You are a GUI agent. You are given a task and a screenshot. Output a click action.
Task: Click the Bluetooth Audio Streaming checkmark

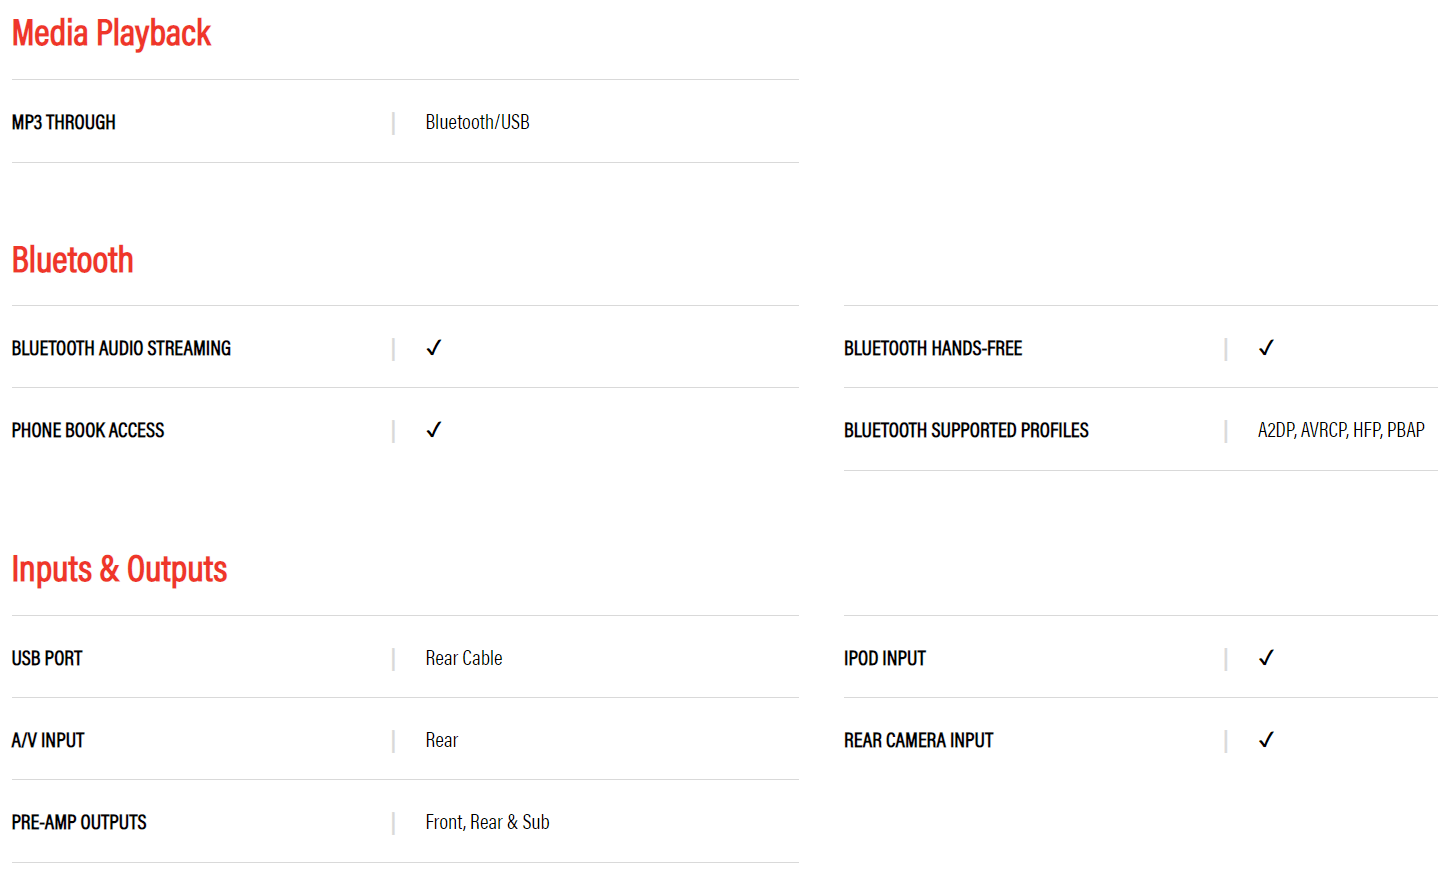point(434,348)
